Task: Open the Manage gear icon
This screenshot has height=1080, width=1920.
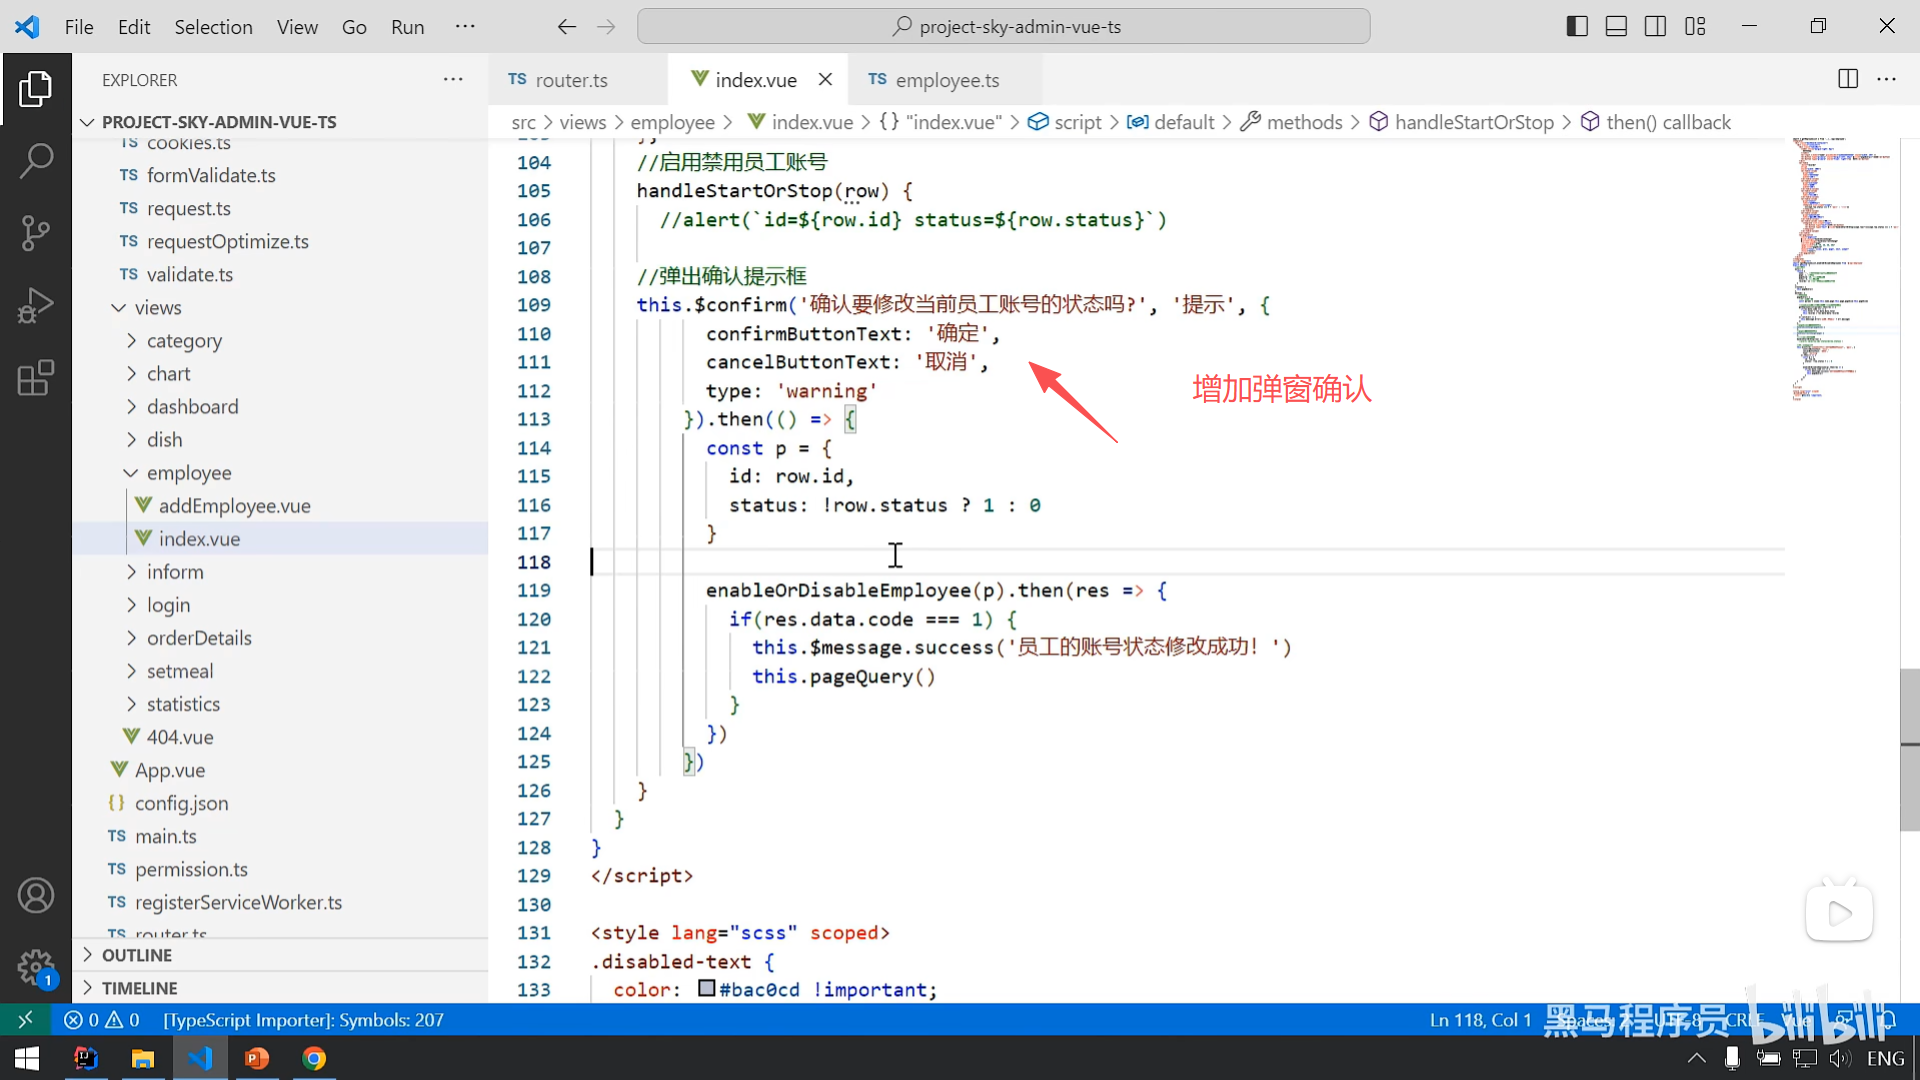Action: pos(36,967)
